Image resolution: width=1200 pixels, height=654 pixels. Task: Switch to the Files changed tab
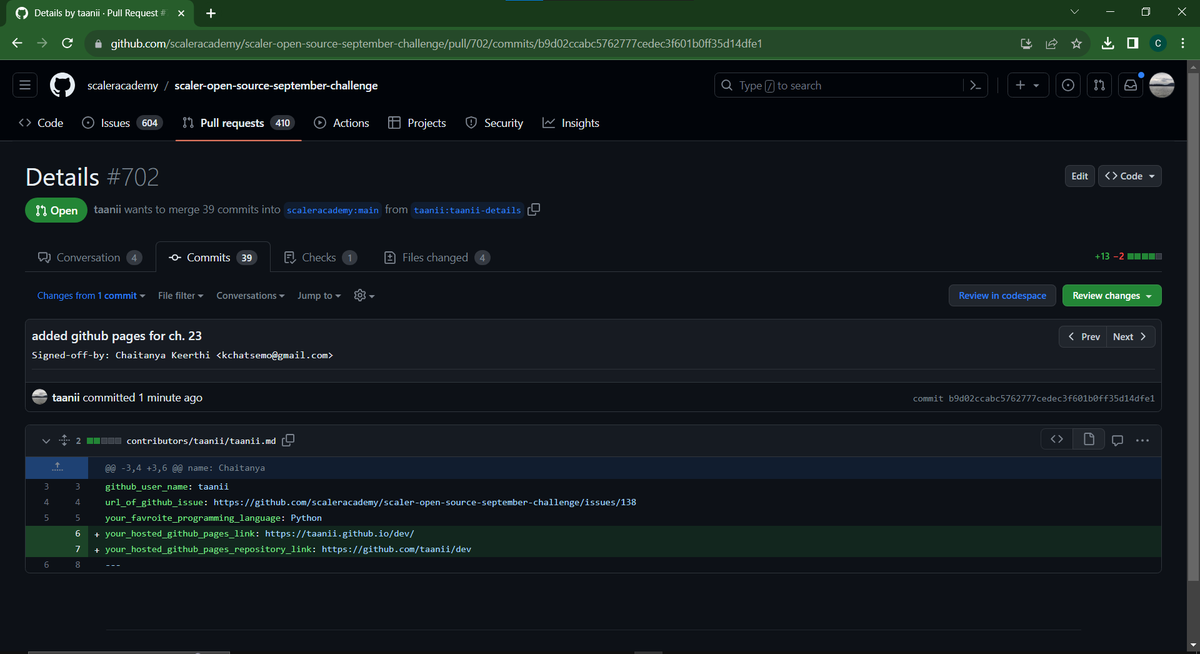[437, 257]
